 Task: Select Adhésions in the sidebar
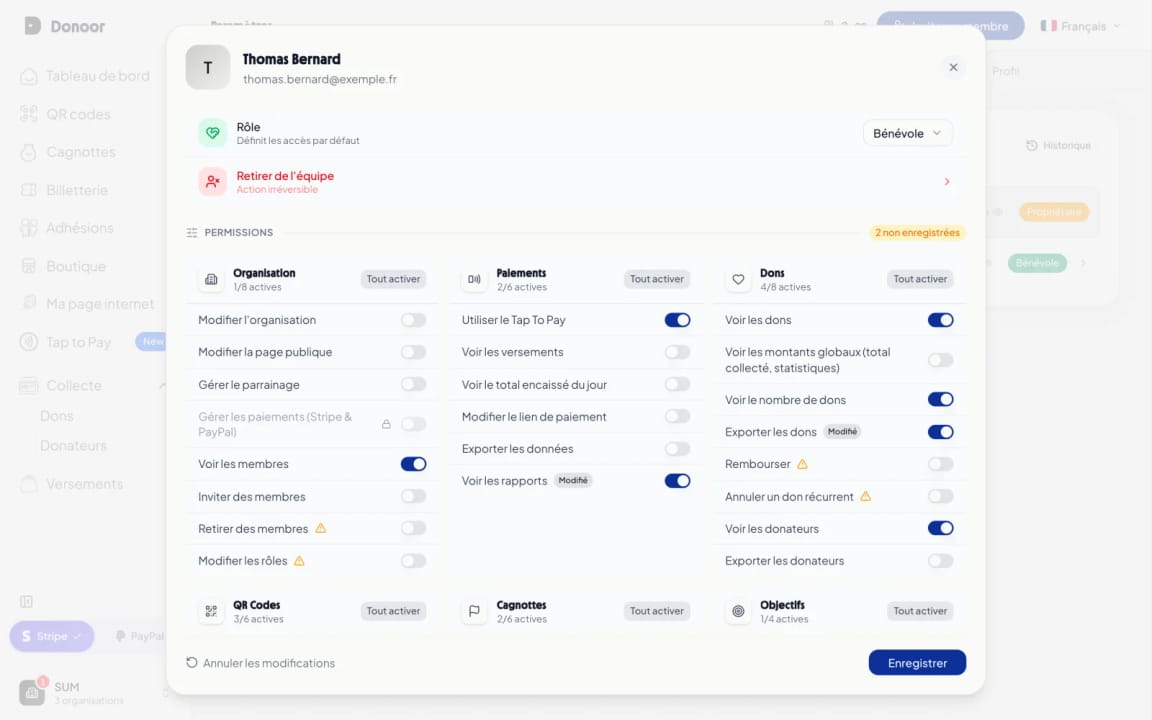tap(67, 228)
